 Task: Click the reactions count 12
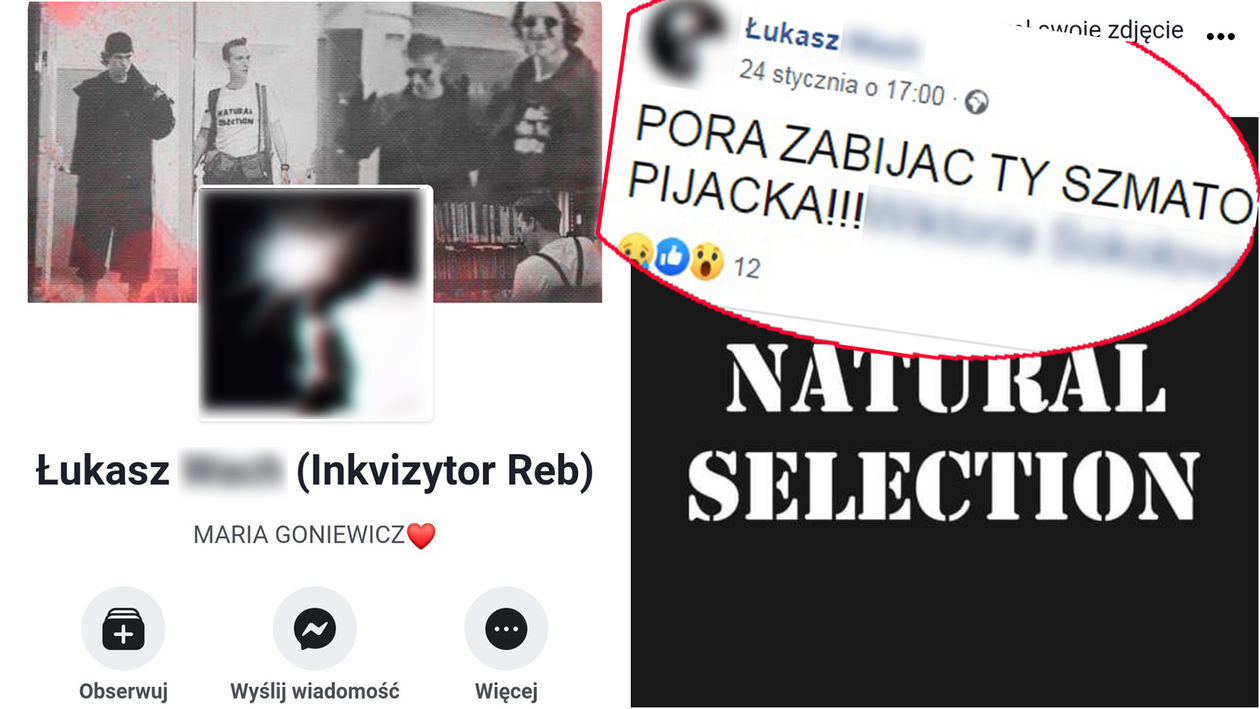[746, 268]
